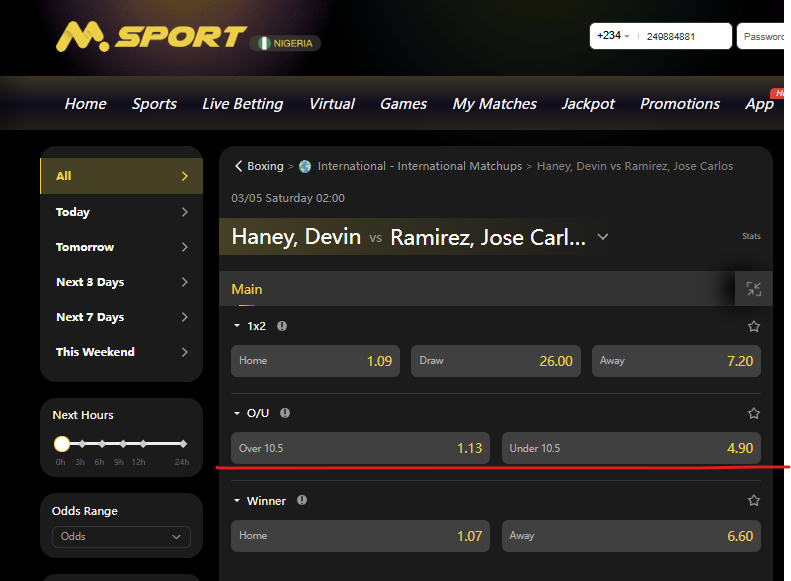Open Live Betting in navigation
The height and width of the screenshot is (581, 791).
pos(242,104)
